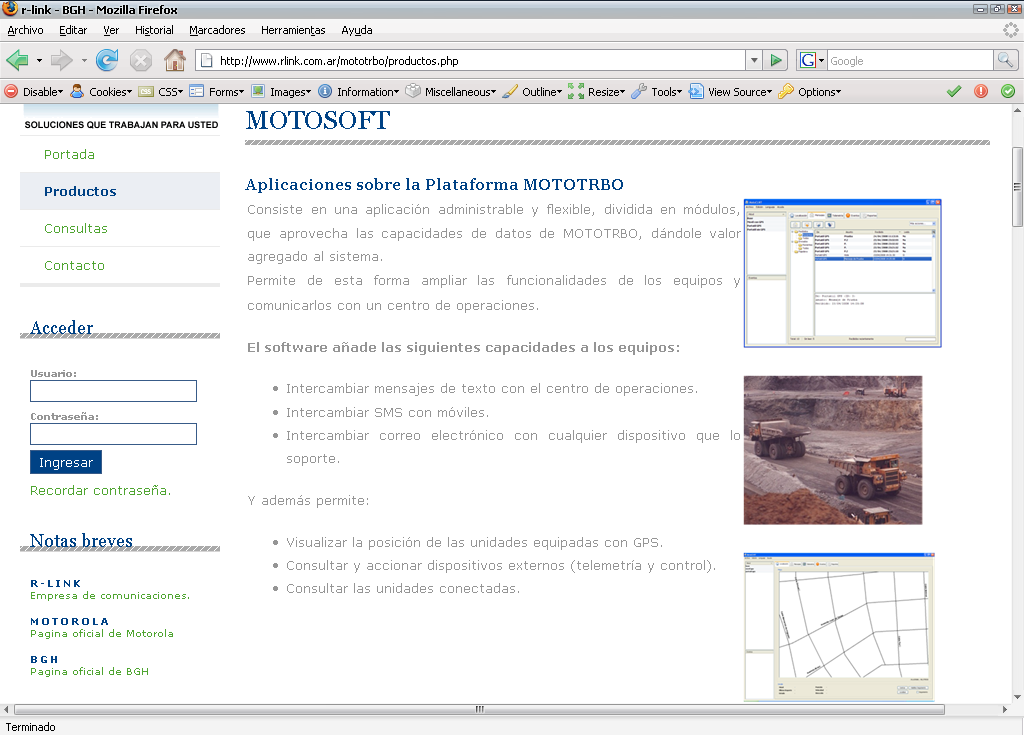Open the Ver menu
Viewport: 1024px width, 735px height.
(111, 30)
